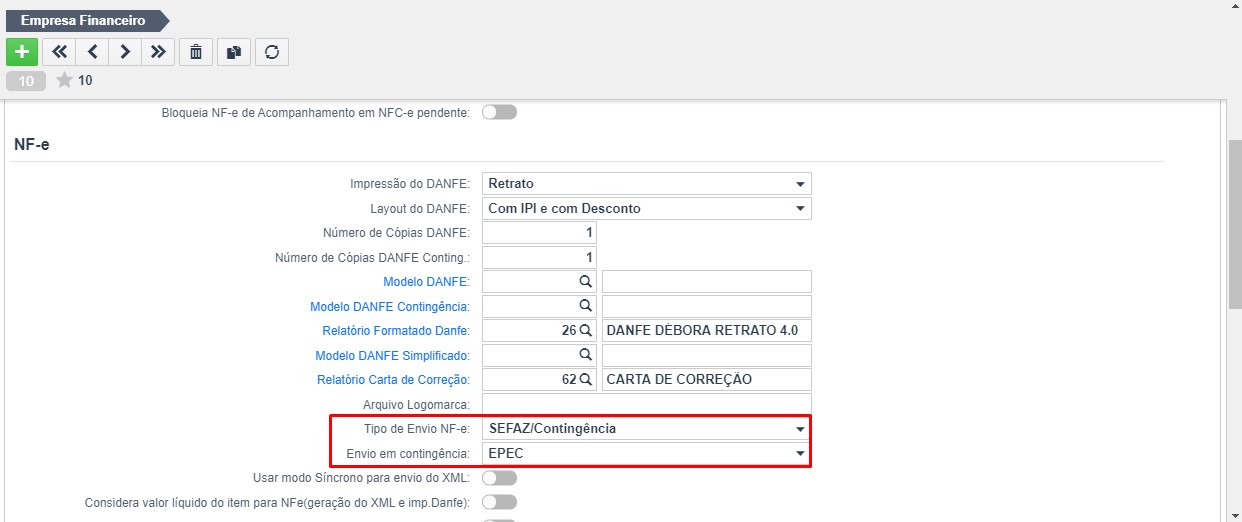Click the refresh icon in toolbar
This screenshot has width=1242, height=522.
click(272, 52)
